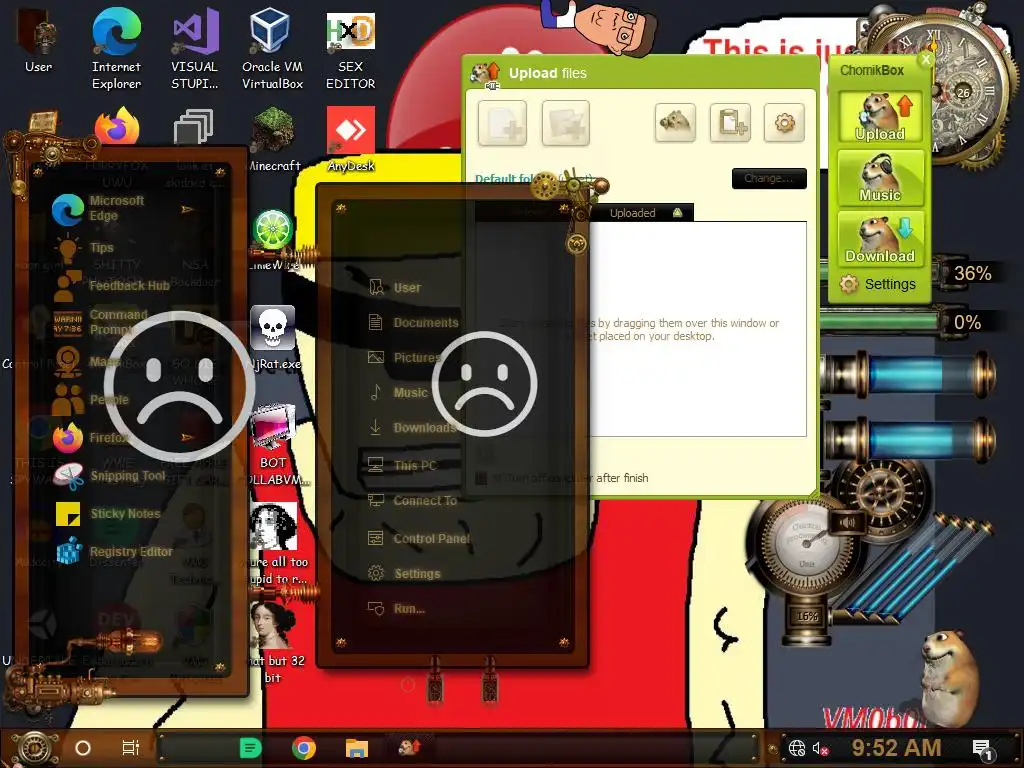Open Settings in ChomikBox panel

click(x=878, y=284)
